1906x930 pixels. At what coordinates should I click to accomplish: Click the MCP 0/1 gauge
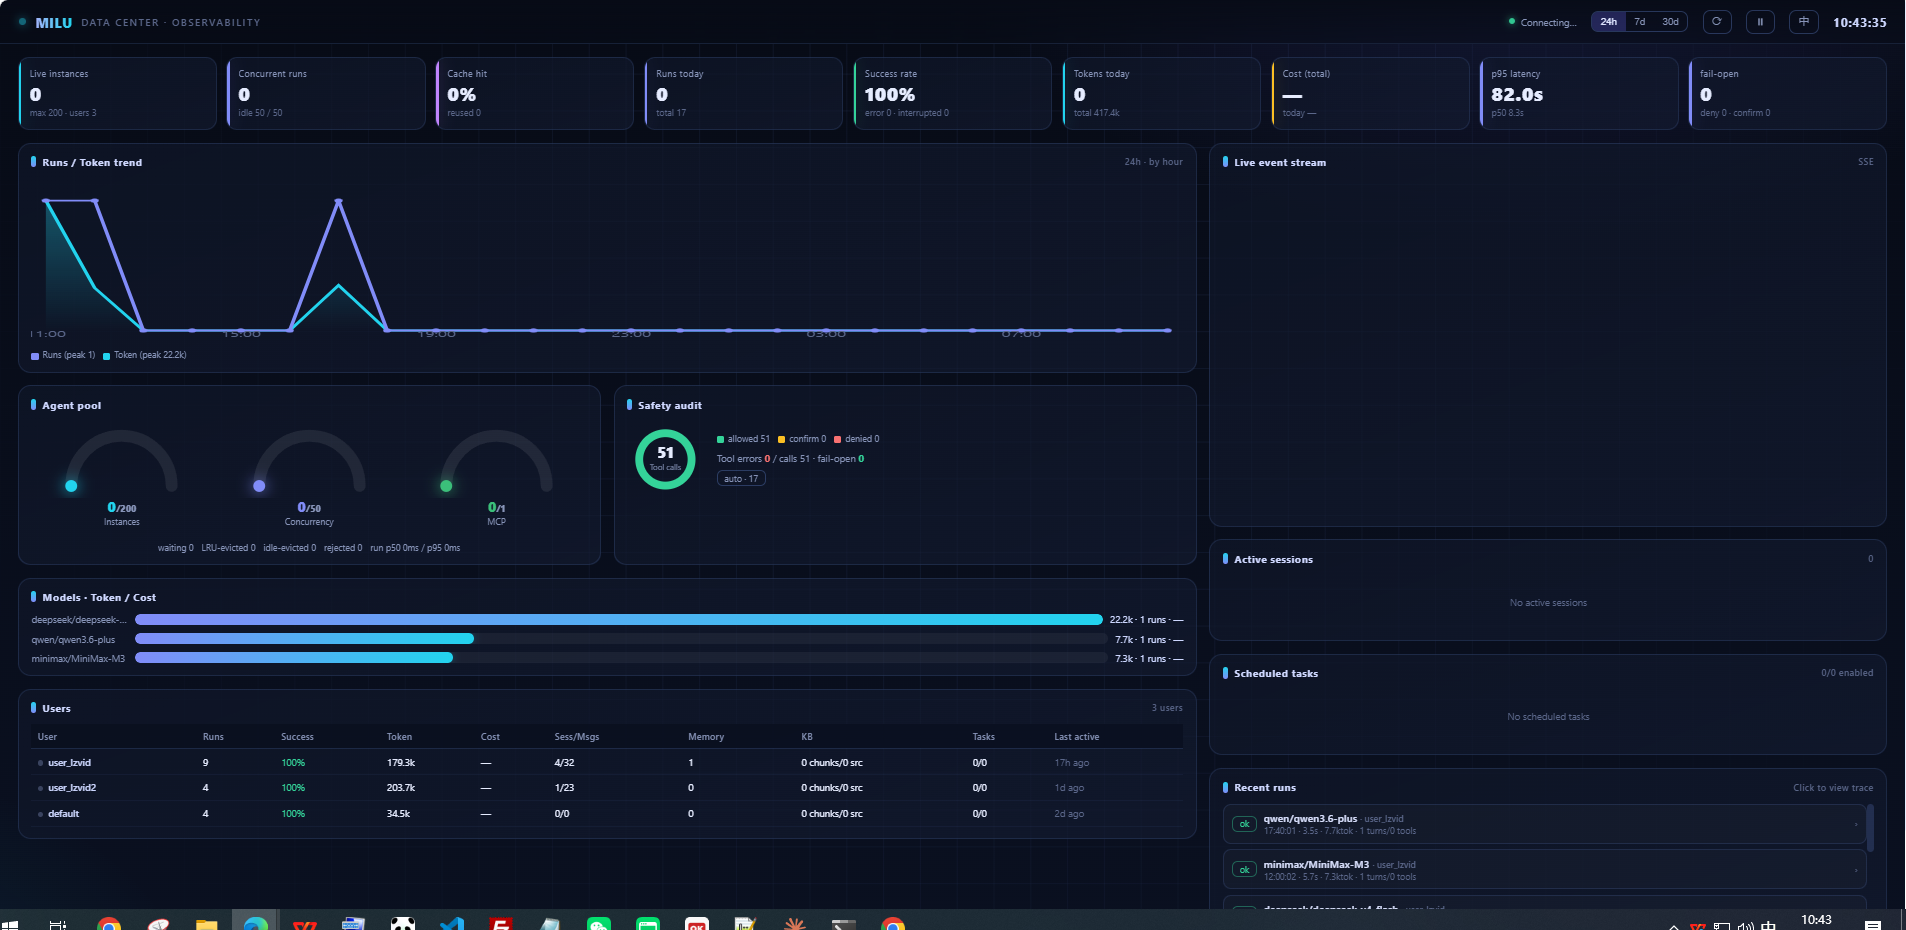pyautogui.click(x=496, y=477)
